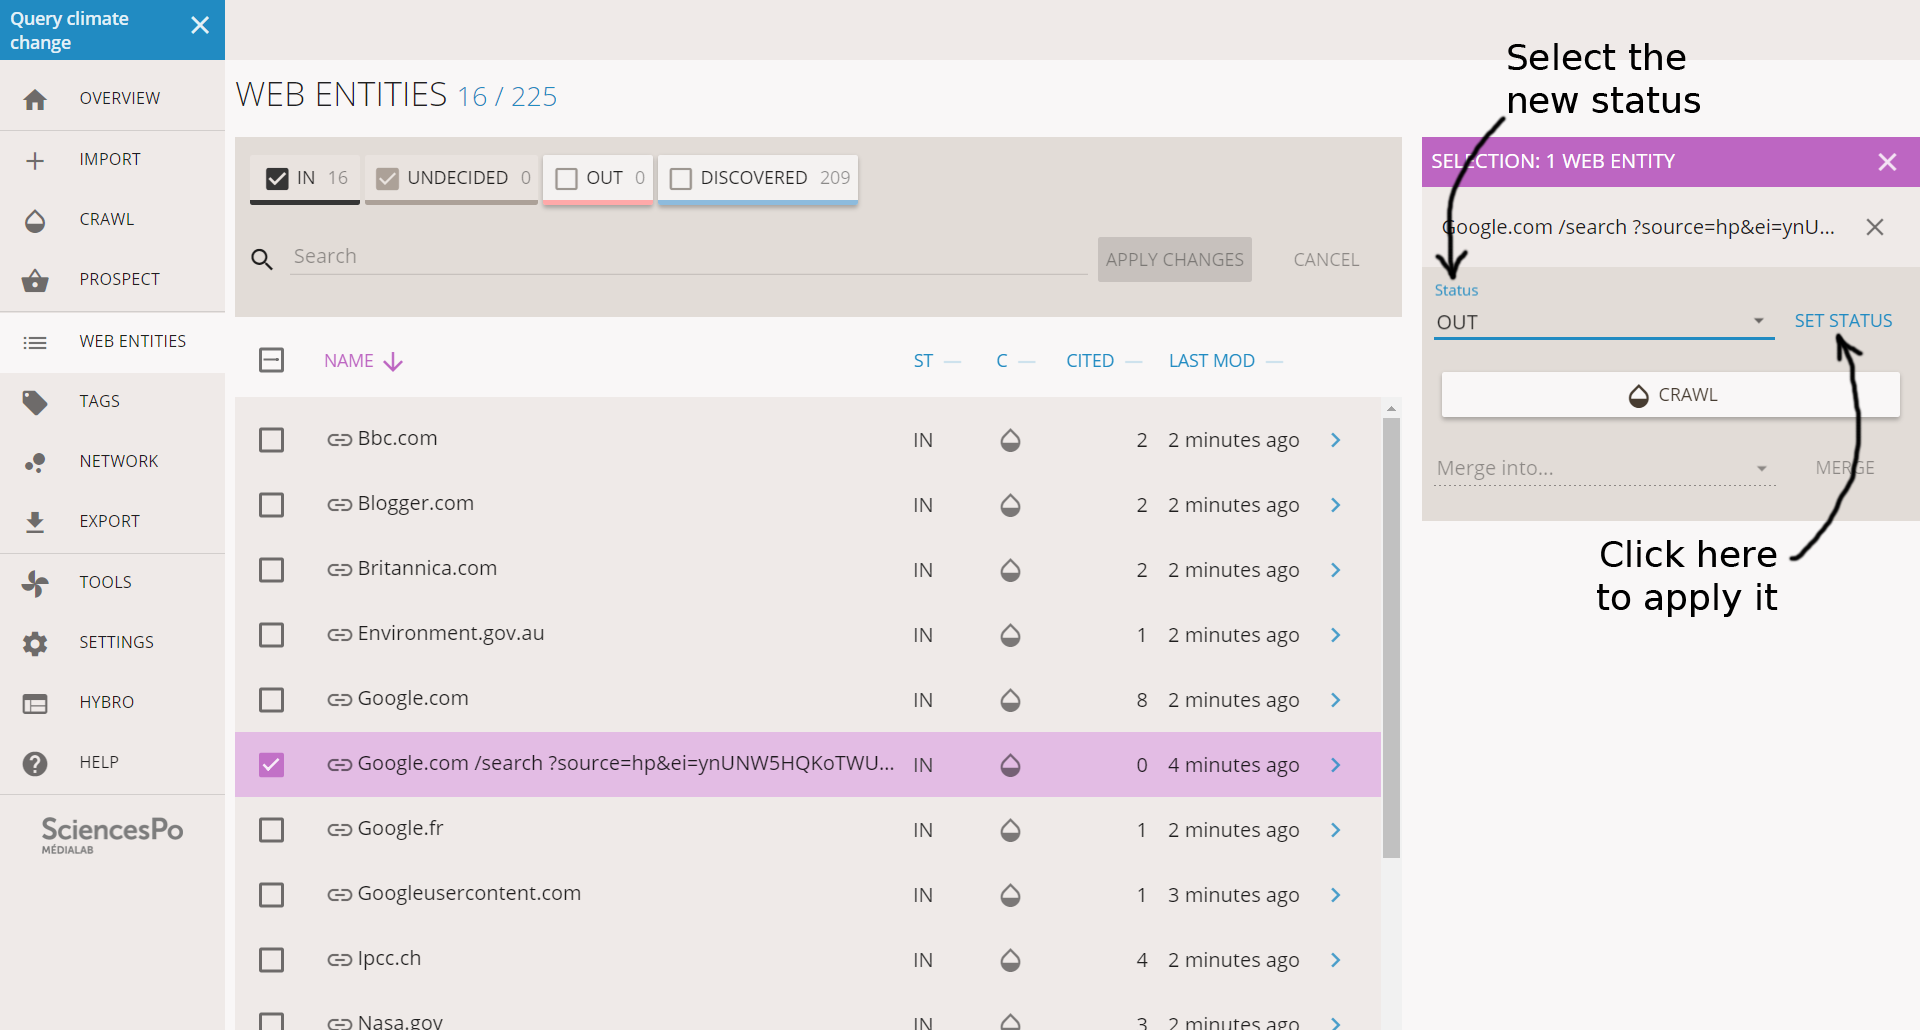
Task: Click the sort arrow next to NAME
Action: click(393, 361)
